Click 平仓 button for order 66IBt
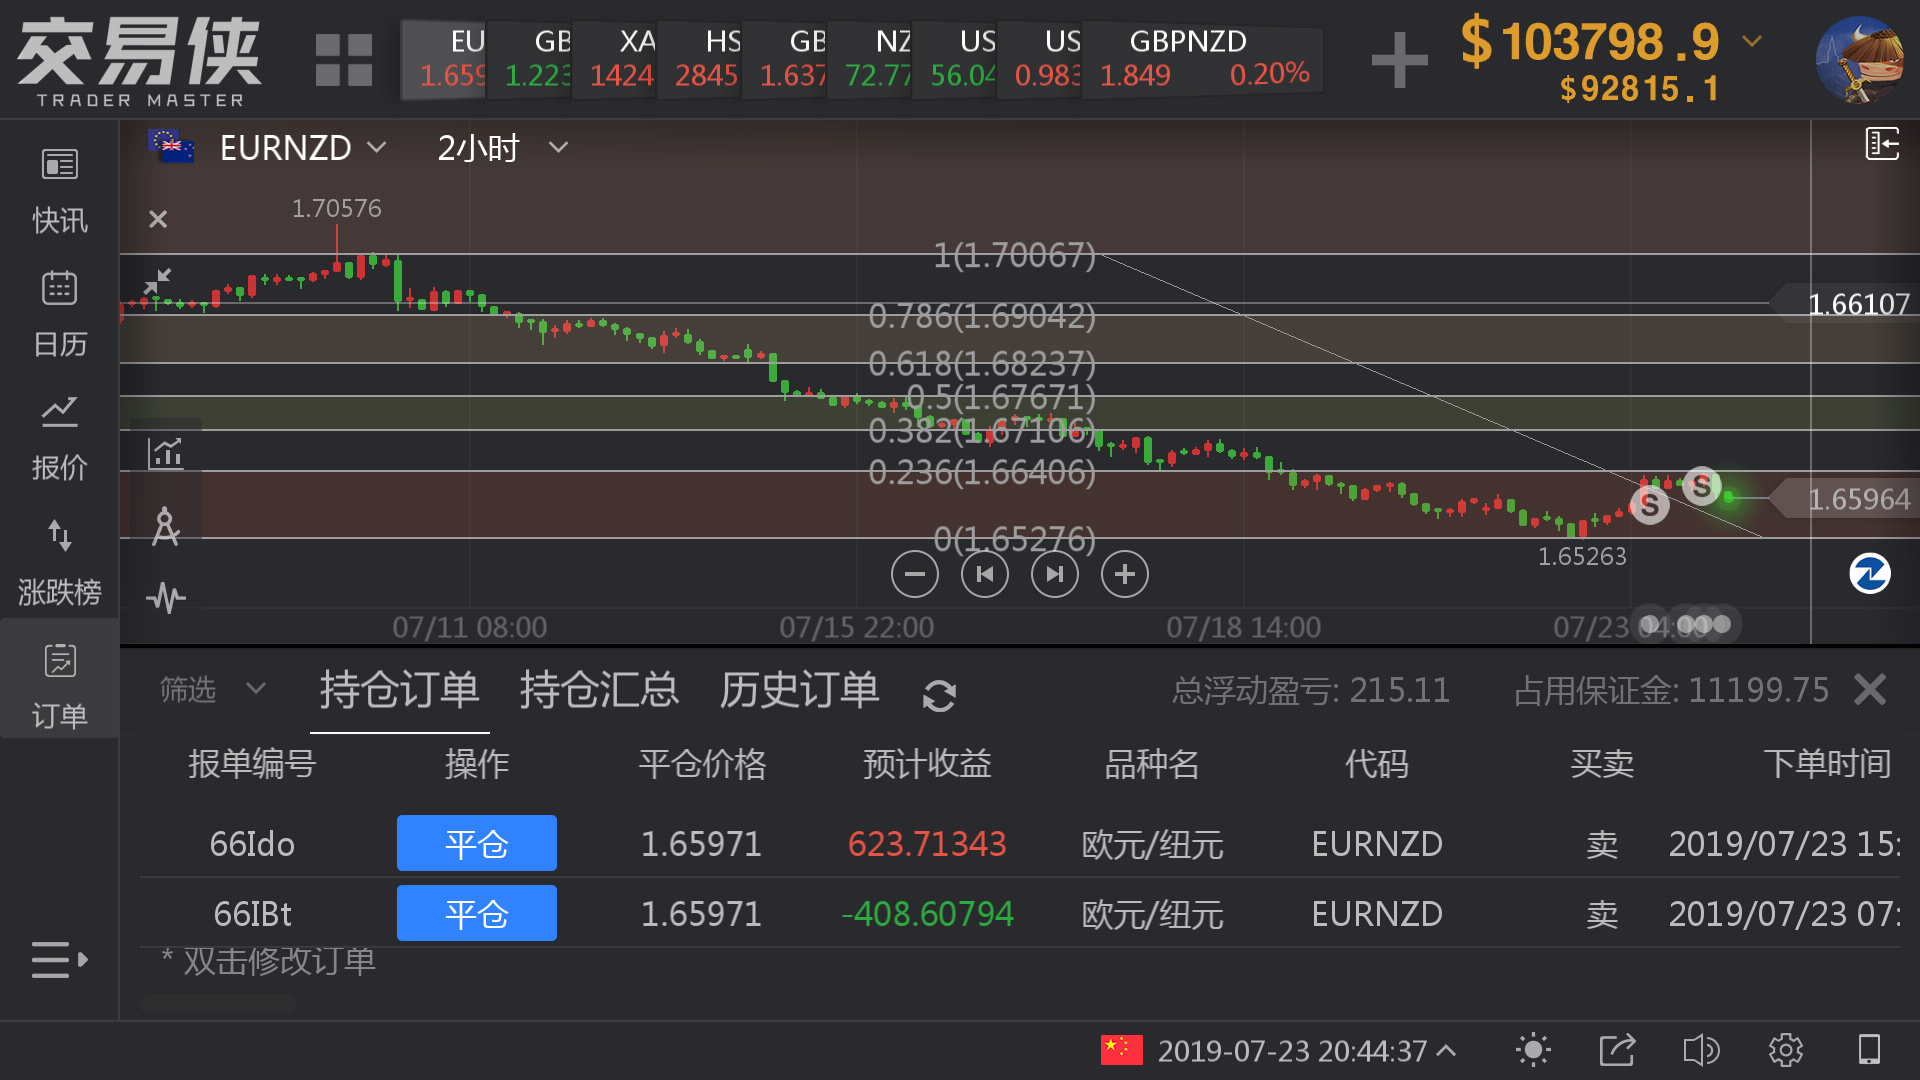Viewport: 1920px width, 1080px height. tap(476, 913)
